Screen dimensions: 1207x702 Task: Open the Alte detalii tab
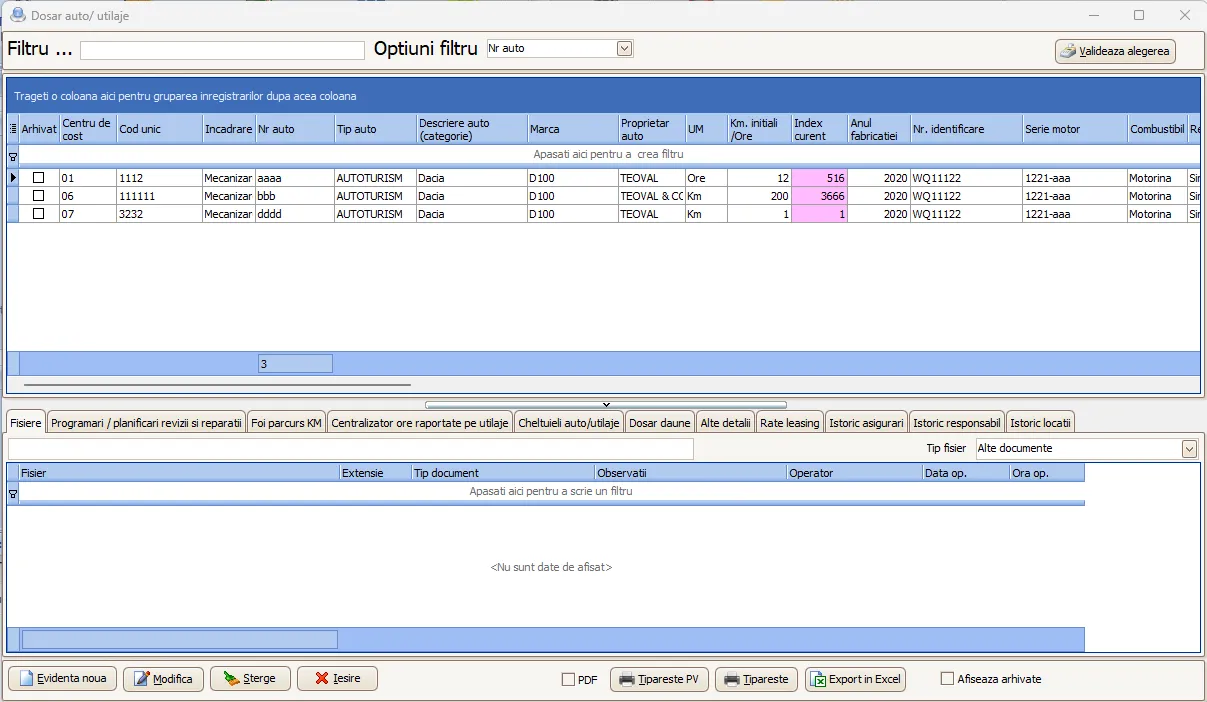pyautogui.click(x=725, y=423)
